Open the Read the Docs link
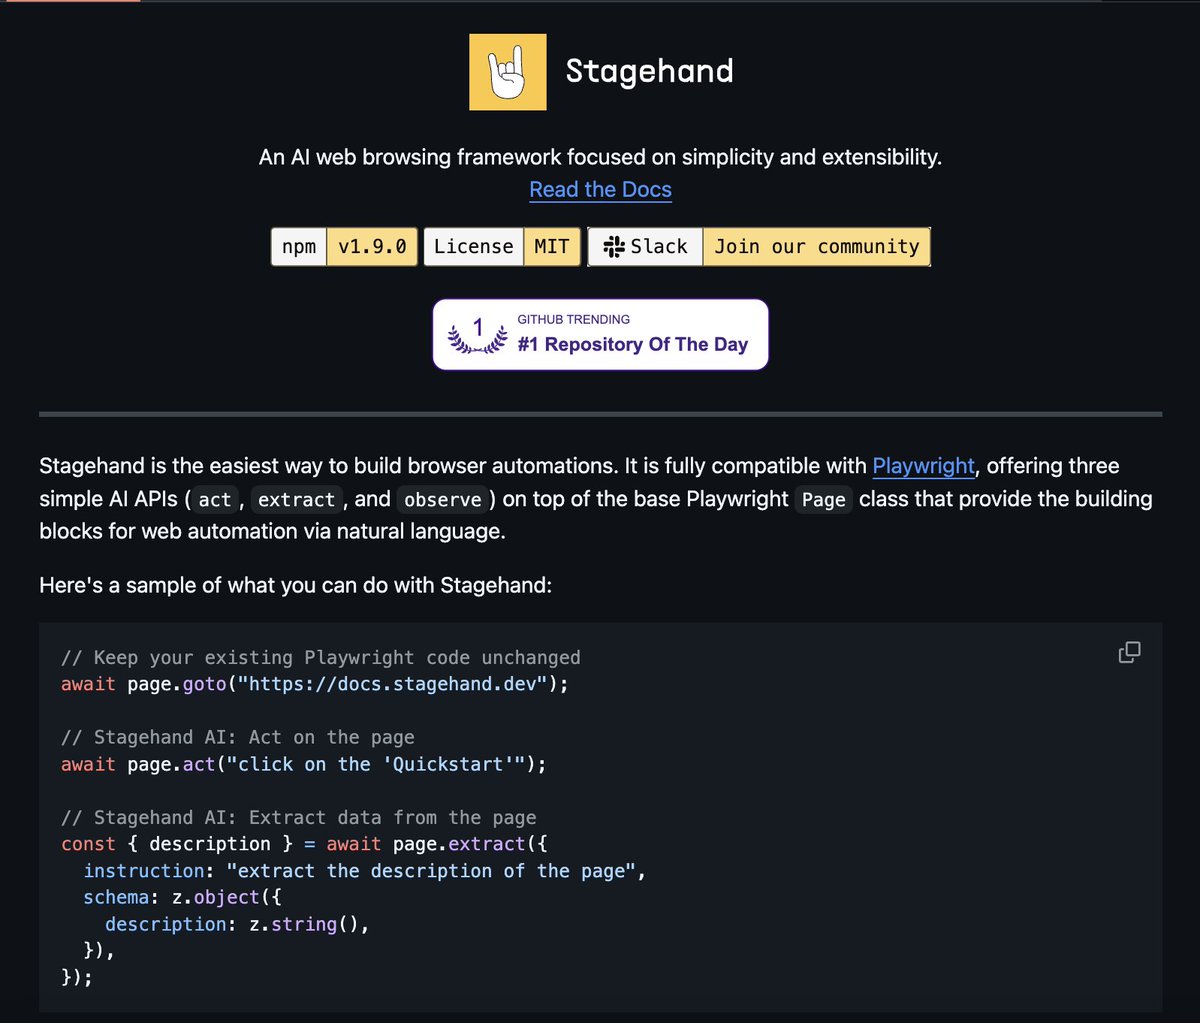This screenshot has width=1200, height=1023. point(600,189)
